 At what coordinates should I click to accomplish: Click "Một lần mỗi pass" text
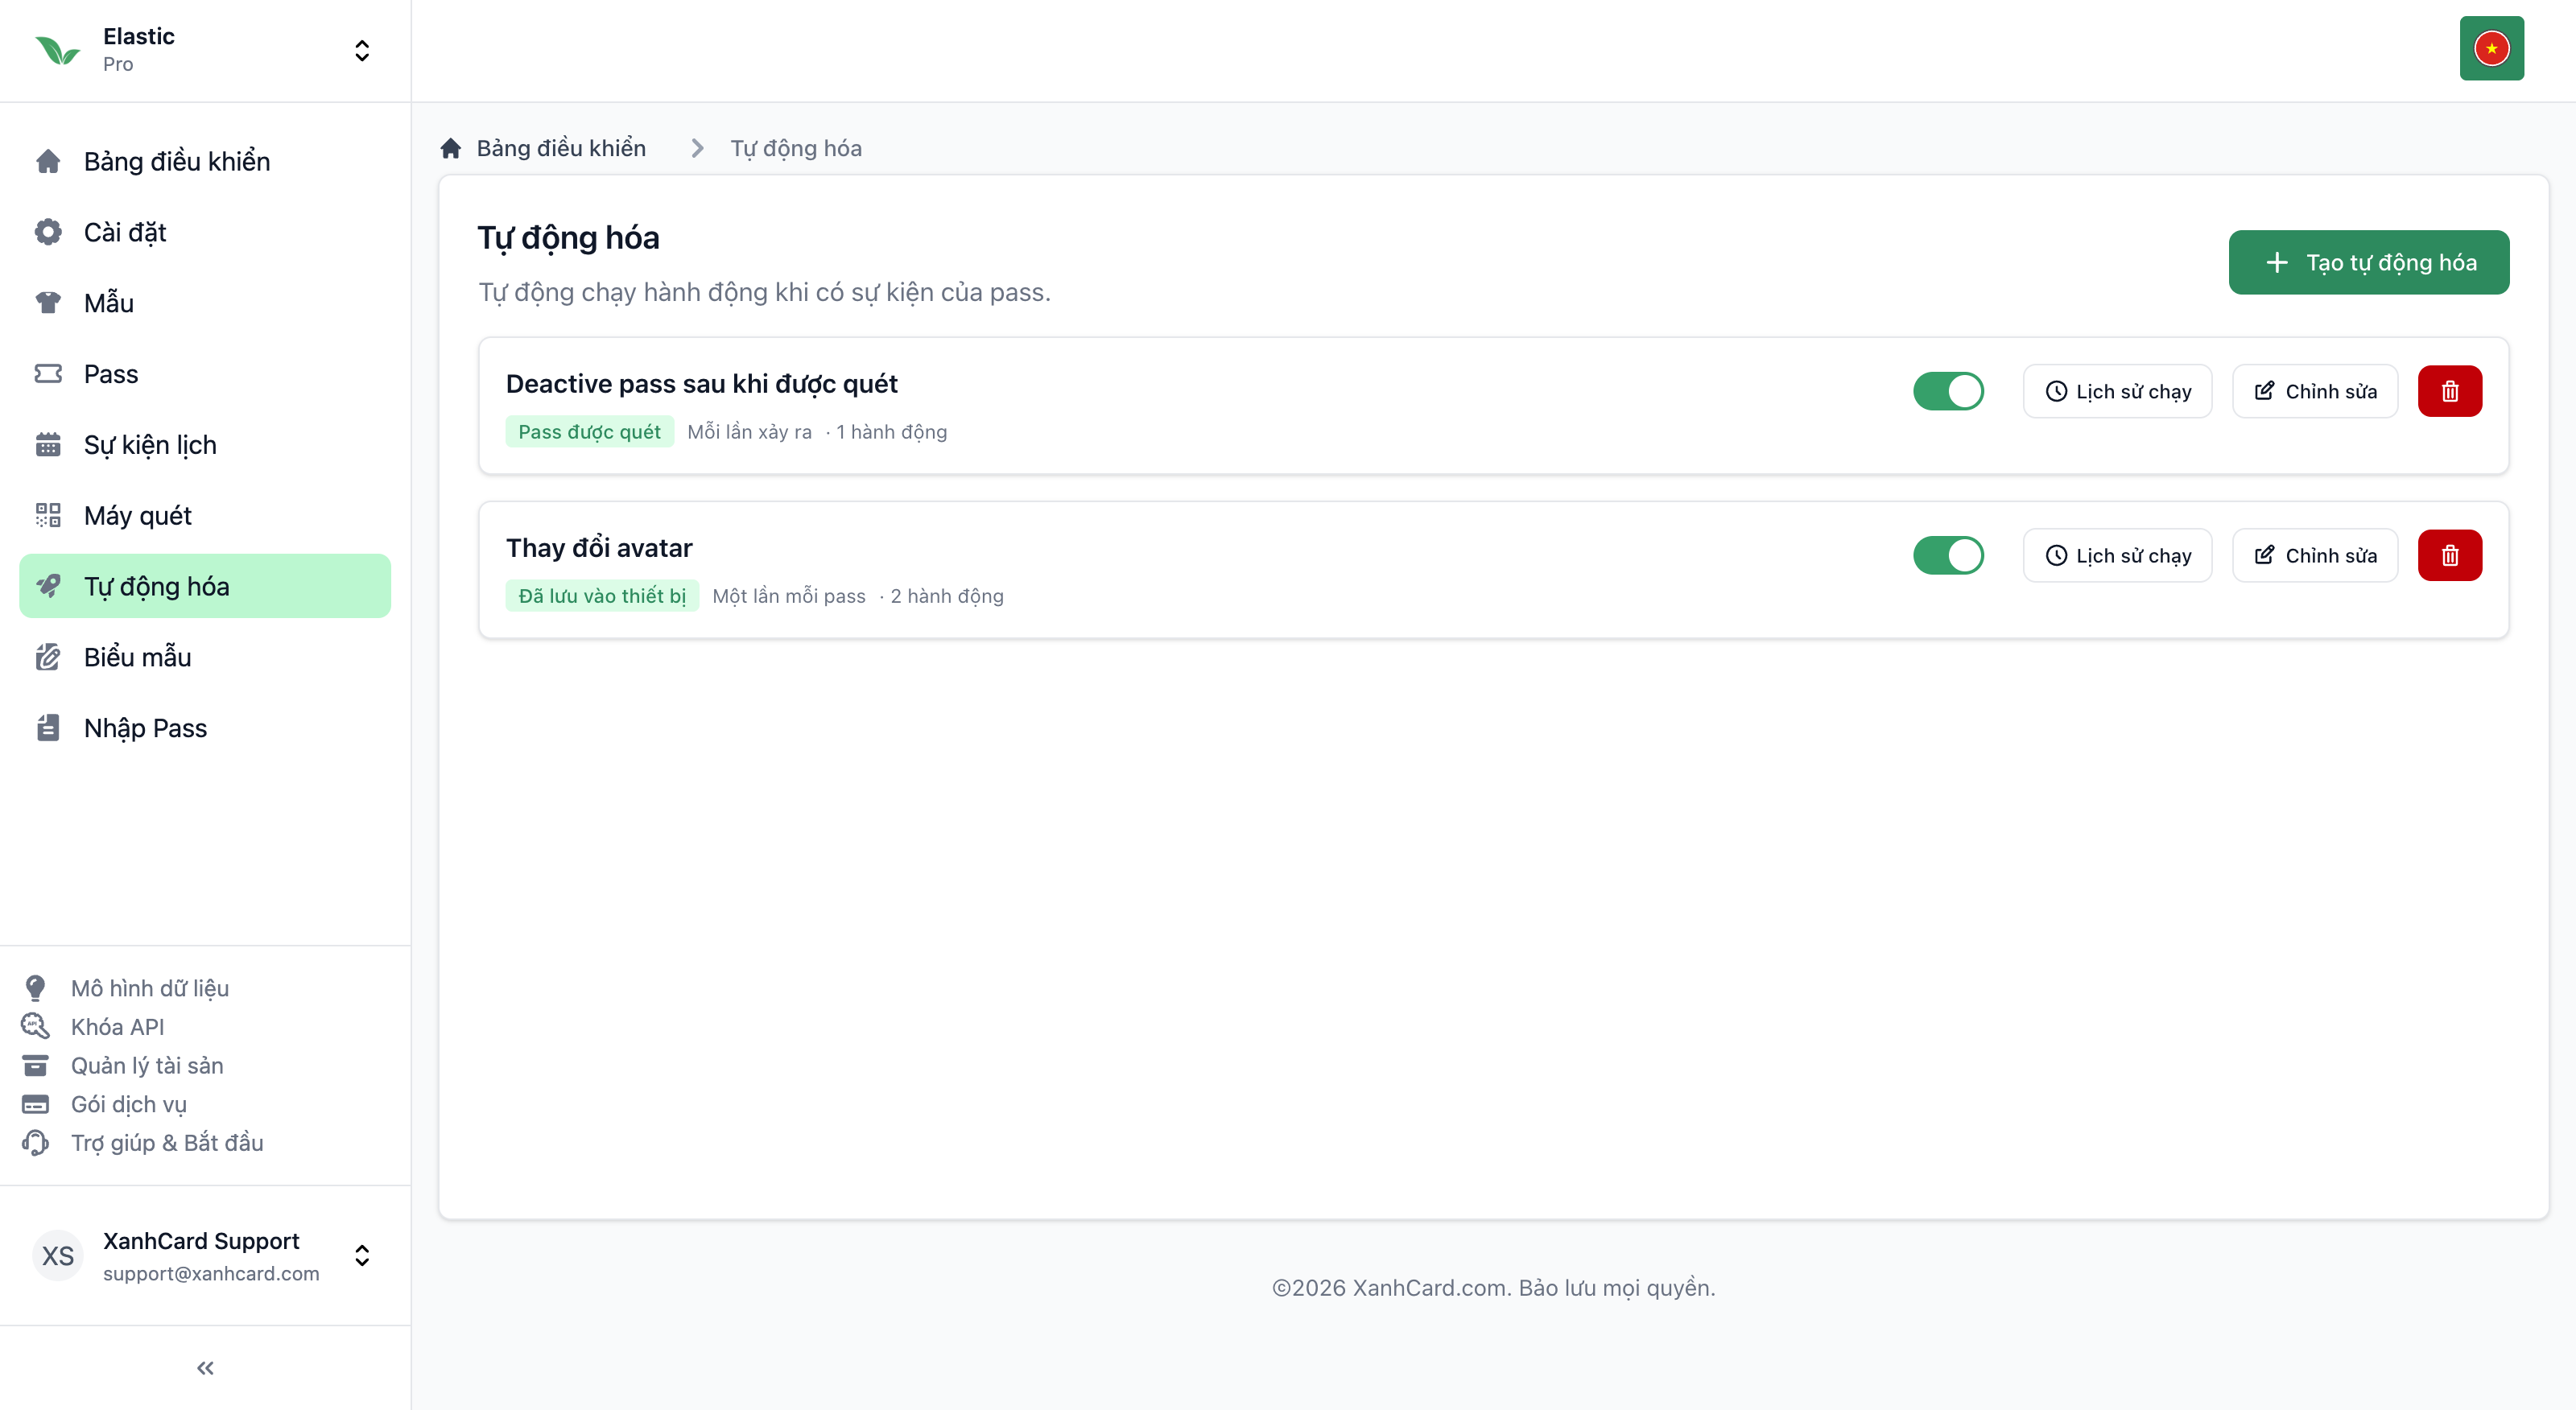coord(789,596)
